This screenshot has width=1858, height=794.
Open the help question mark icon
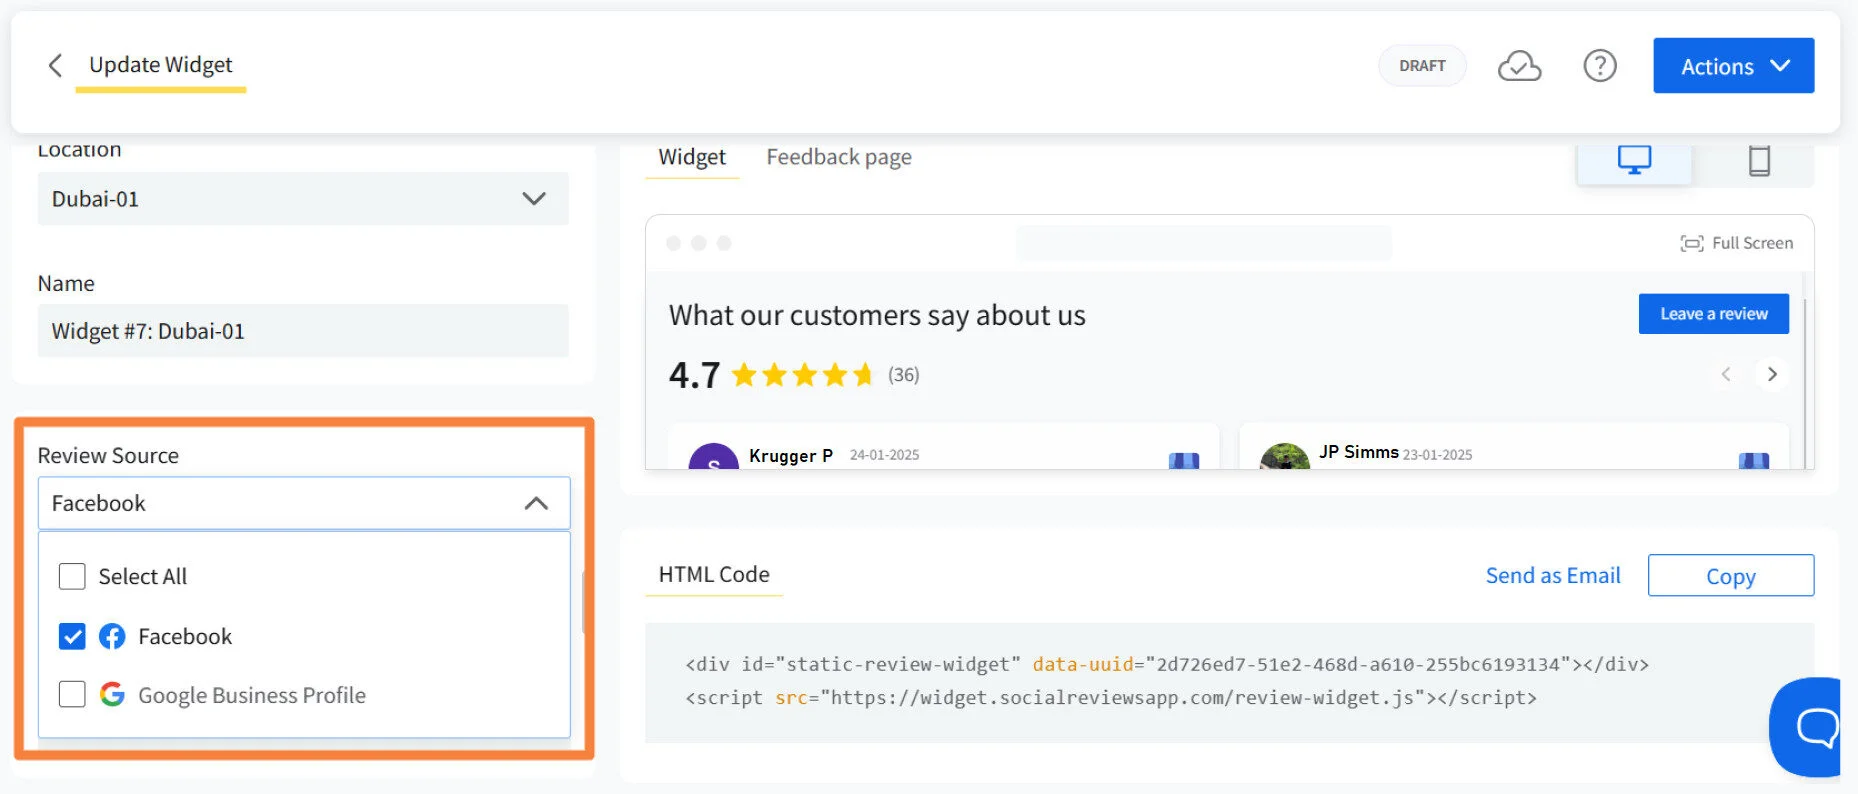[x=1599, y=66]
